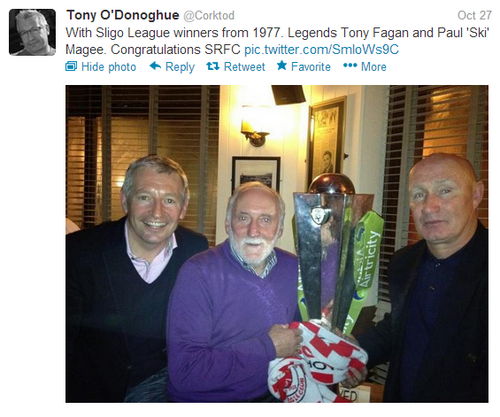Open the Oct 27 timestamp permalink
This screenshot has width=500, height=417.
tap(474, 15)
